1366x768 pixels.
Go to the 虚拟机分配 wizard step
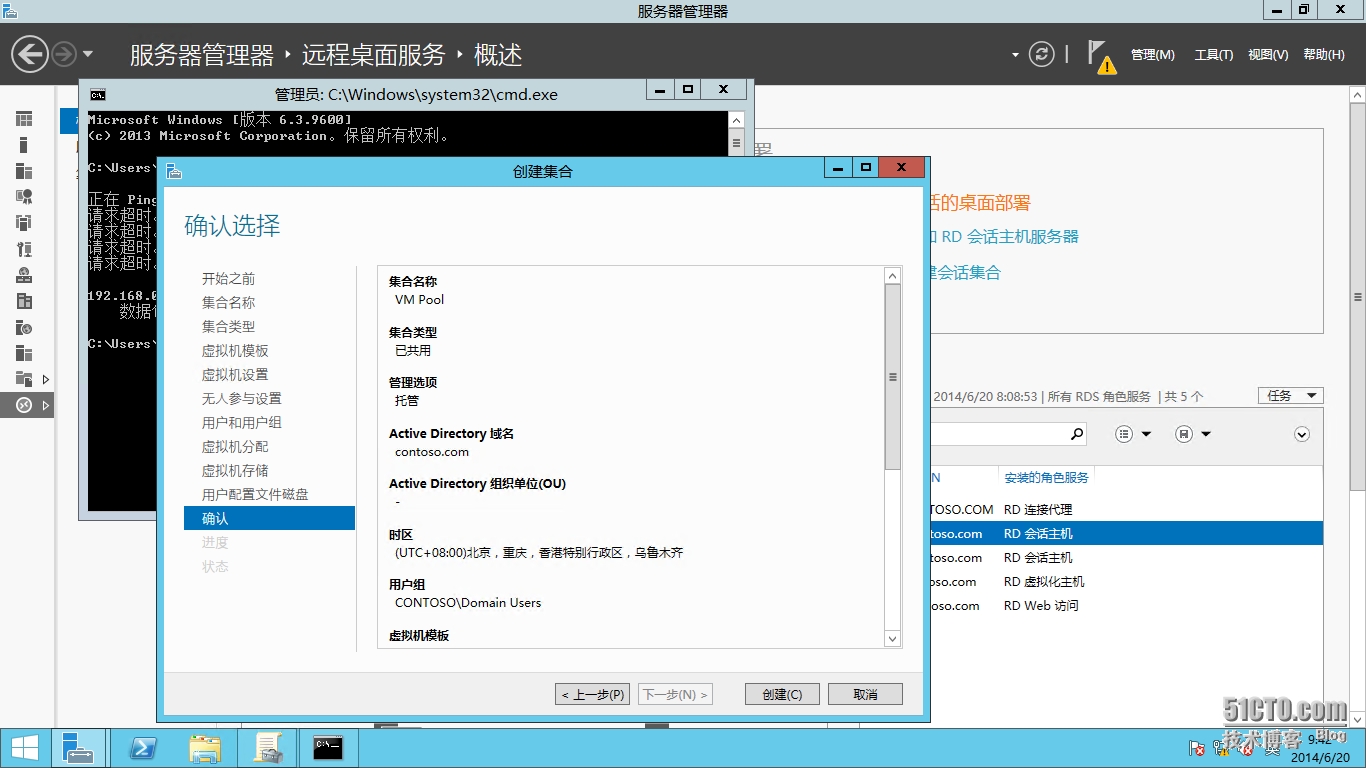point(235,447)
